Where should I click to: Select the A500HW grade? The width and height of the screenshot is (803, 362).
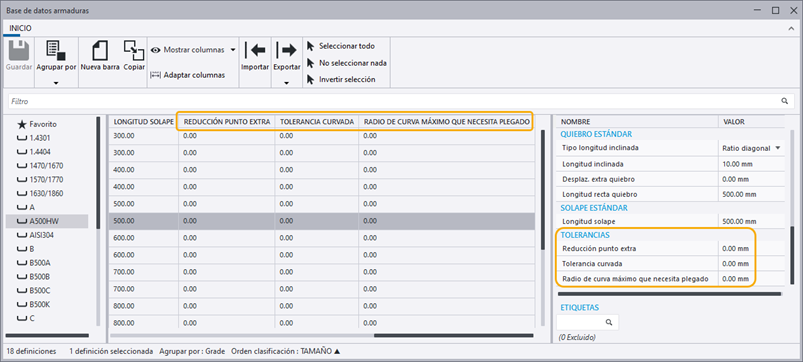coord(47,221)
